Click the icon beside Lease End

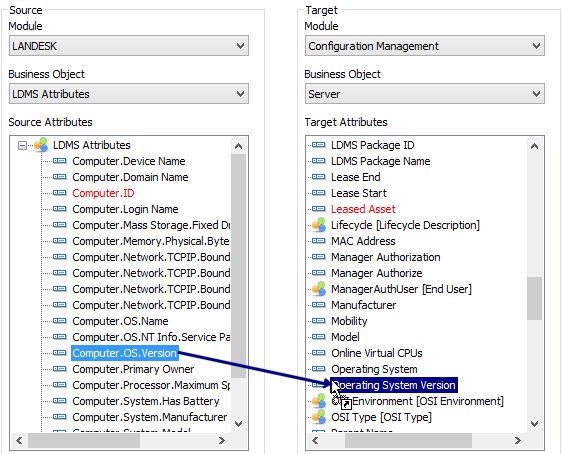(x=318, y=177)
